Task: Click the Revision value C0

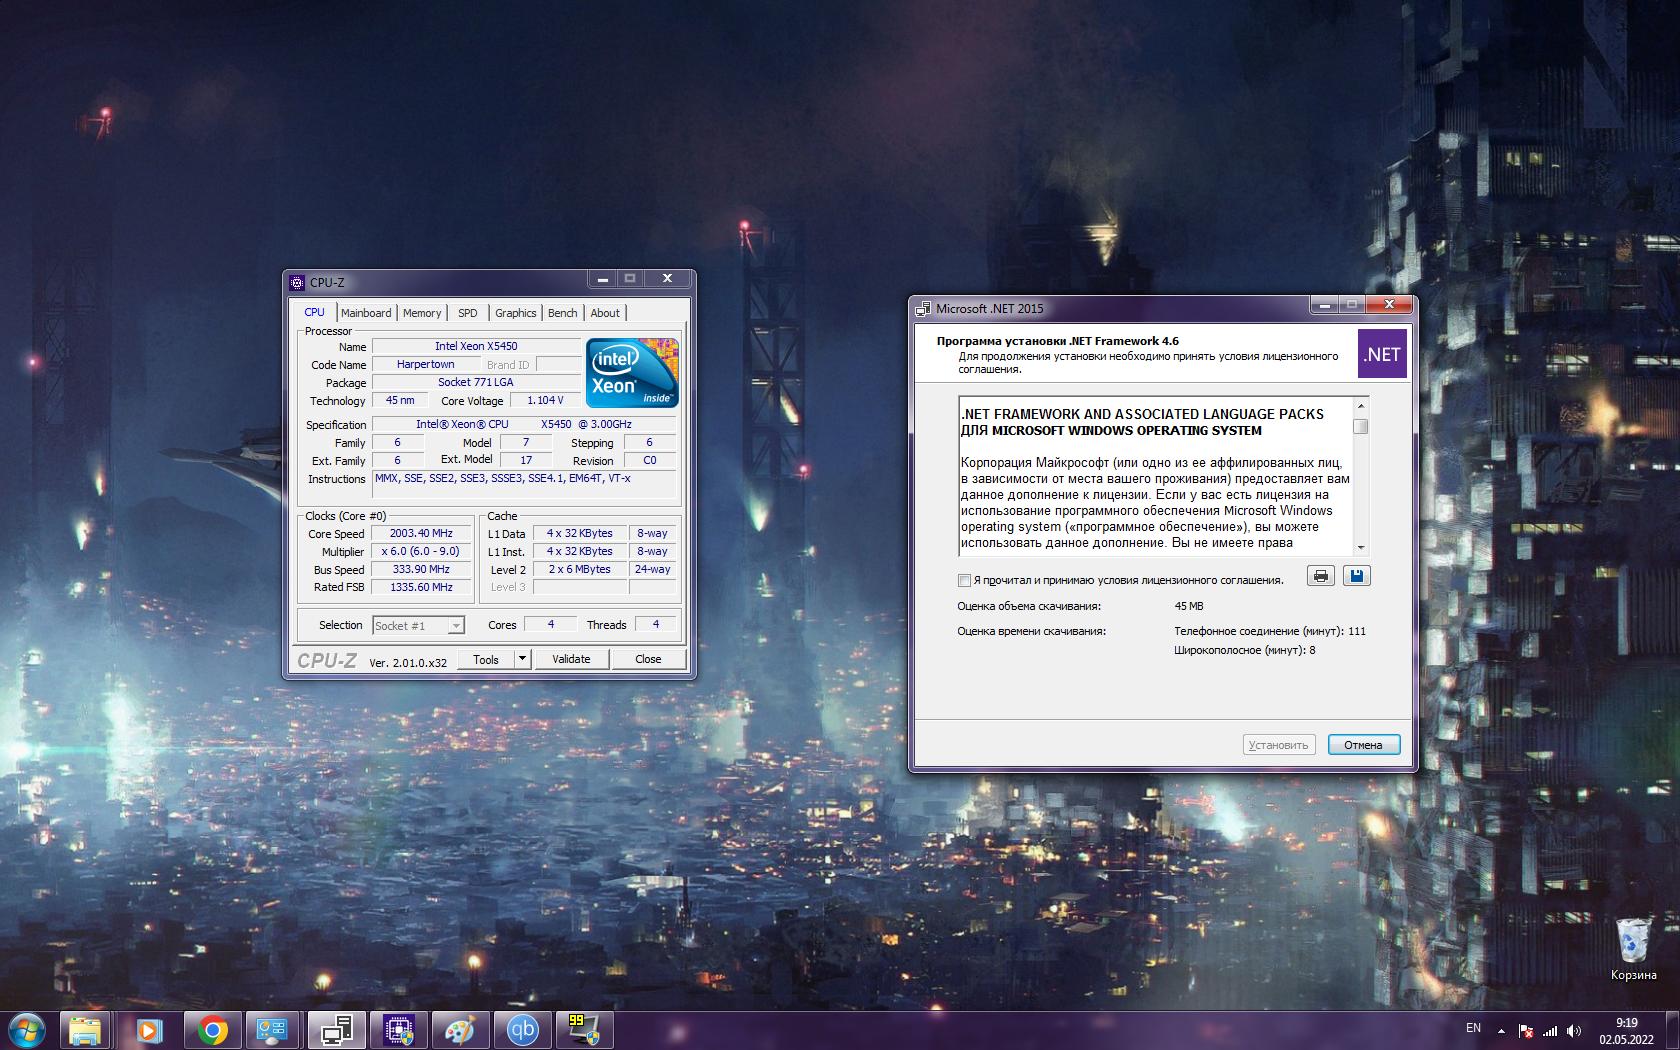Action: pos(650,460)
